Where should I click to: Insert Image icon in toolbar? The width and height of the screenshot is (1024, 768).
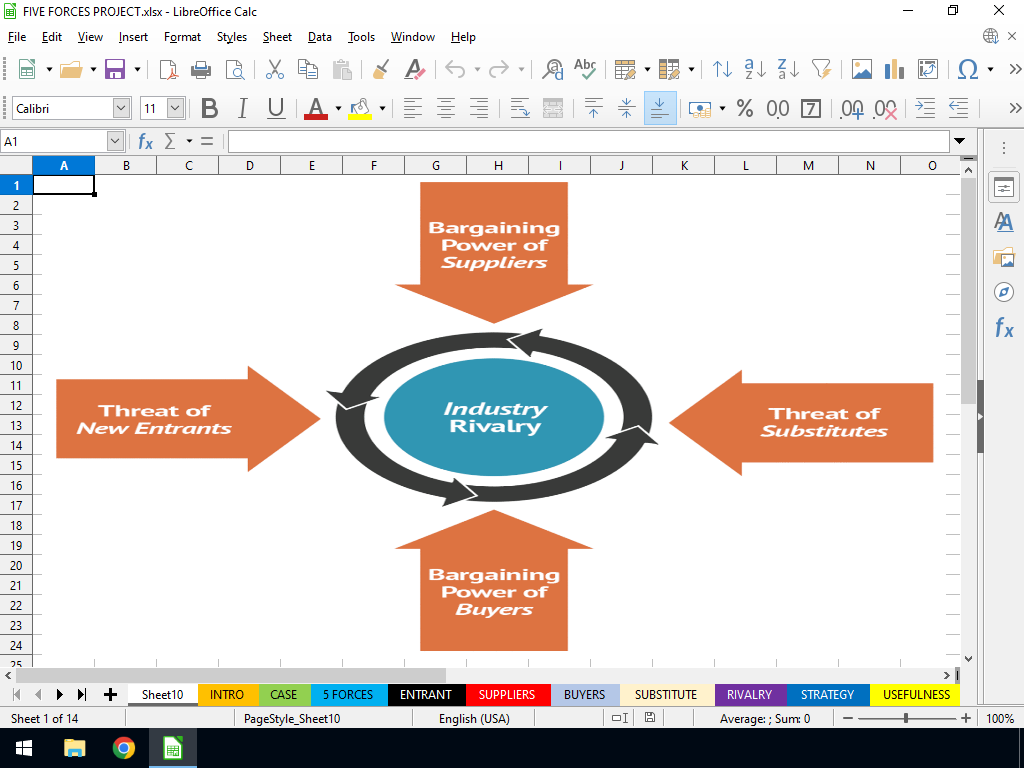click(861, 69)
